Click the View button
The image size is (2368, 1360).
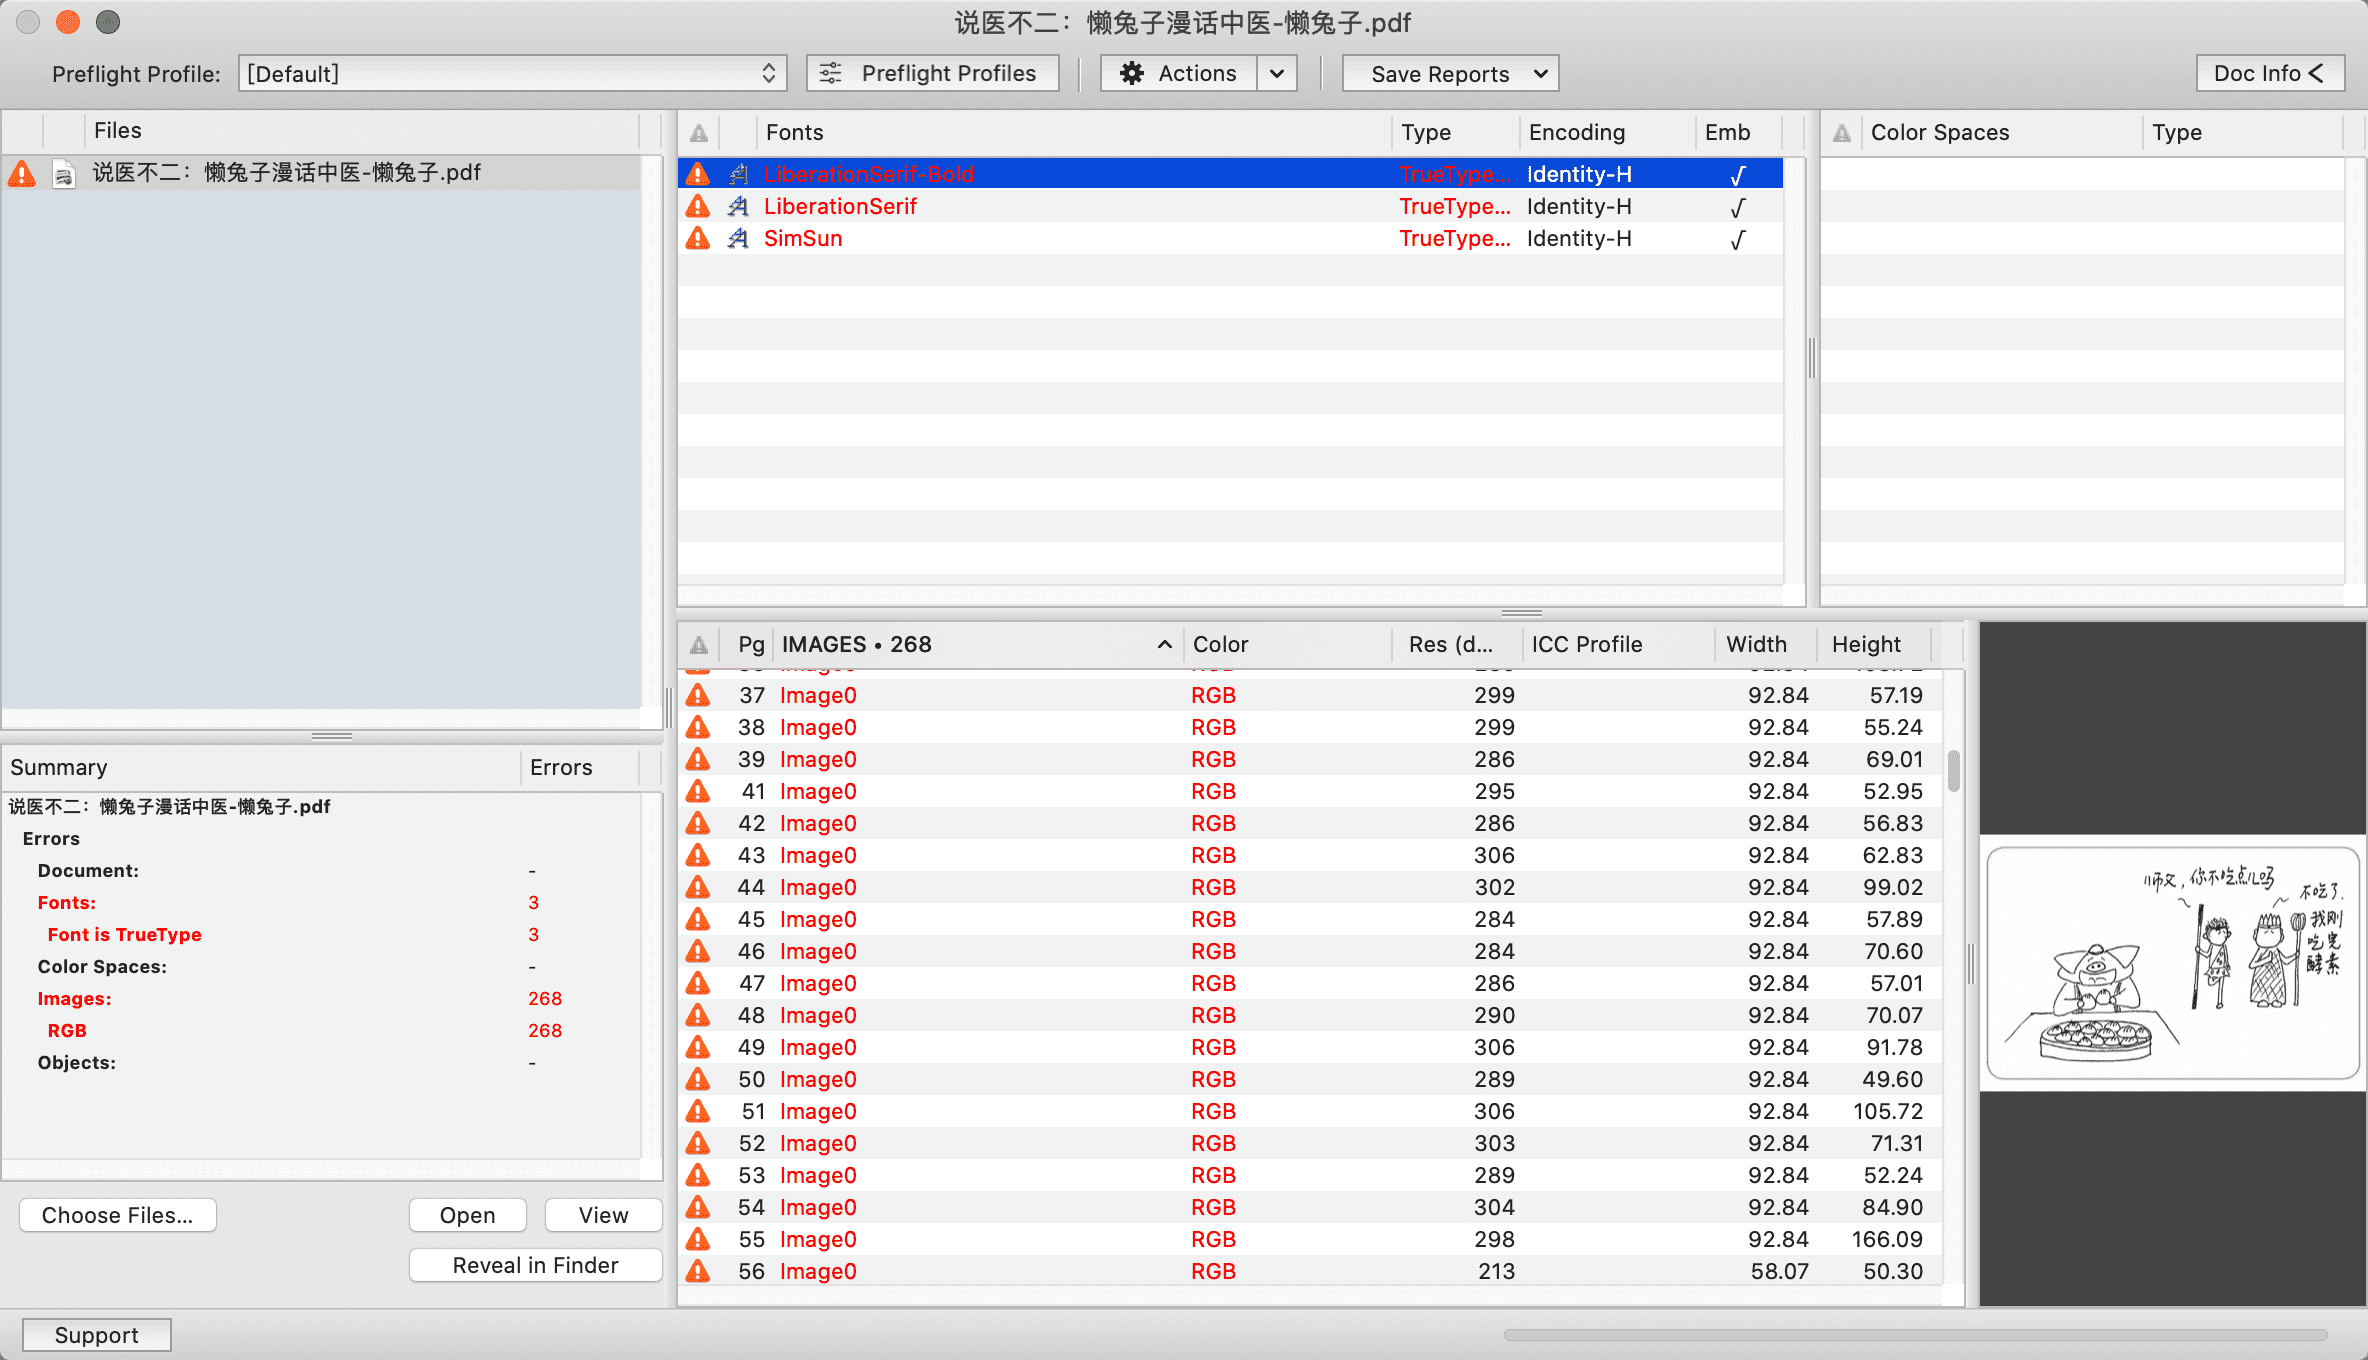[604, 1215]
